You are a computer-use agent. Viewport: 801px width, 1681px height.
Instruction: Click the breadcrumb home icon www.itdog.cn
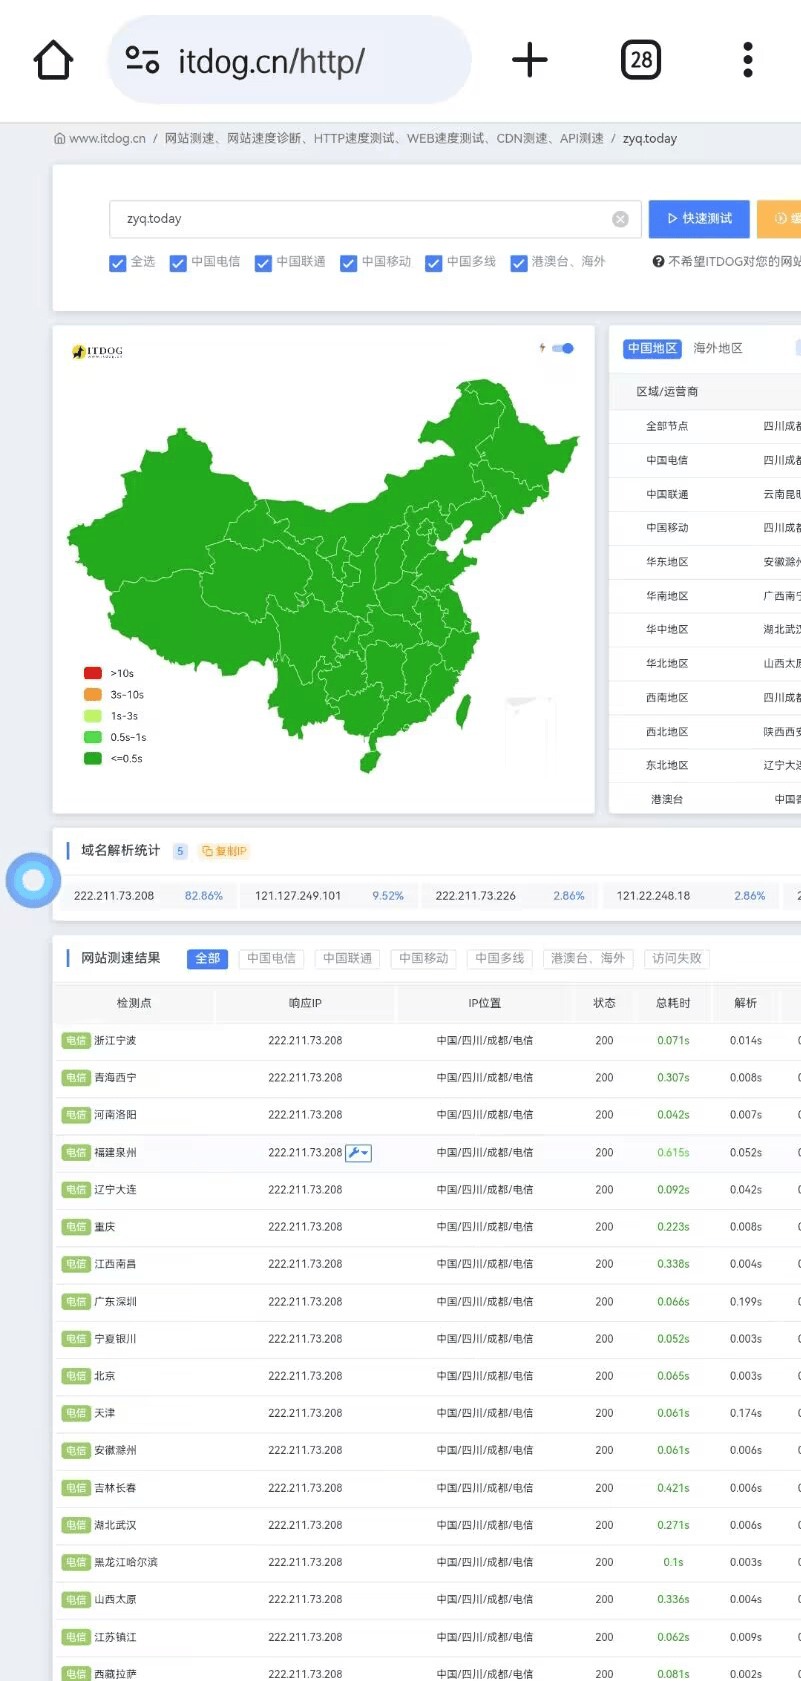(100, 139)
